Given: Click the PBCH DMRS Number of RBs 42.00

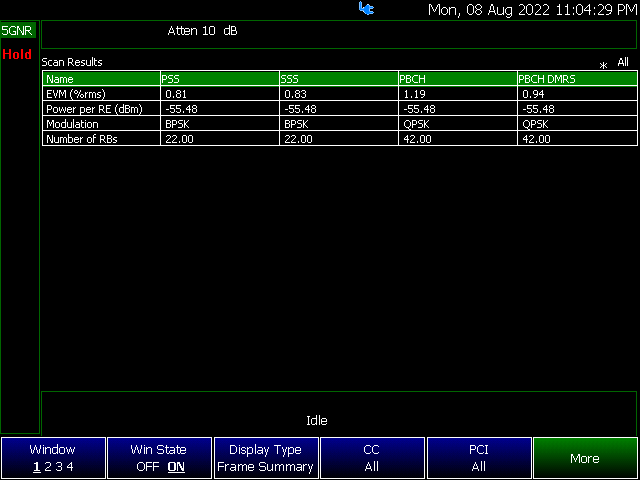Looking at the screenshot, I should (x=536, y=139).
